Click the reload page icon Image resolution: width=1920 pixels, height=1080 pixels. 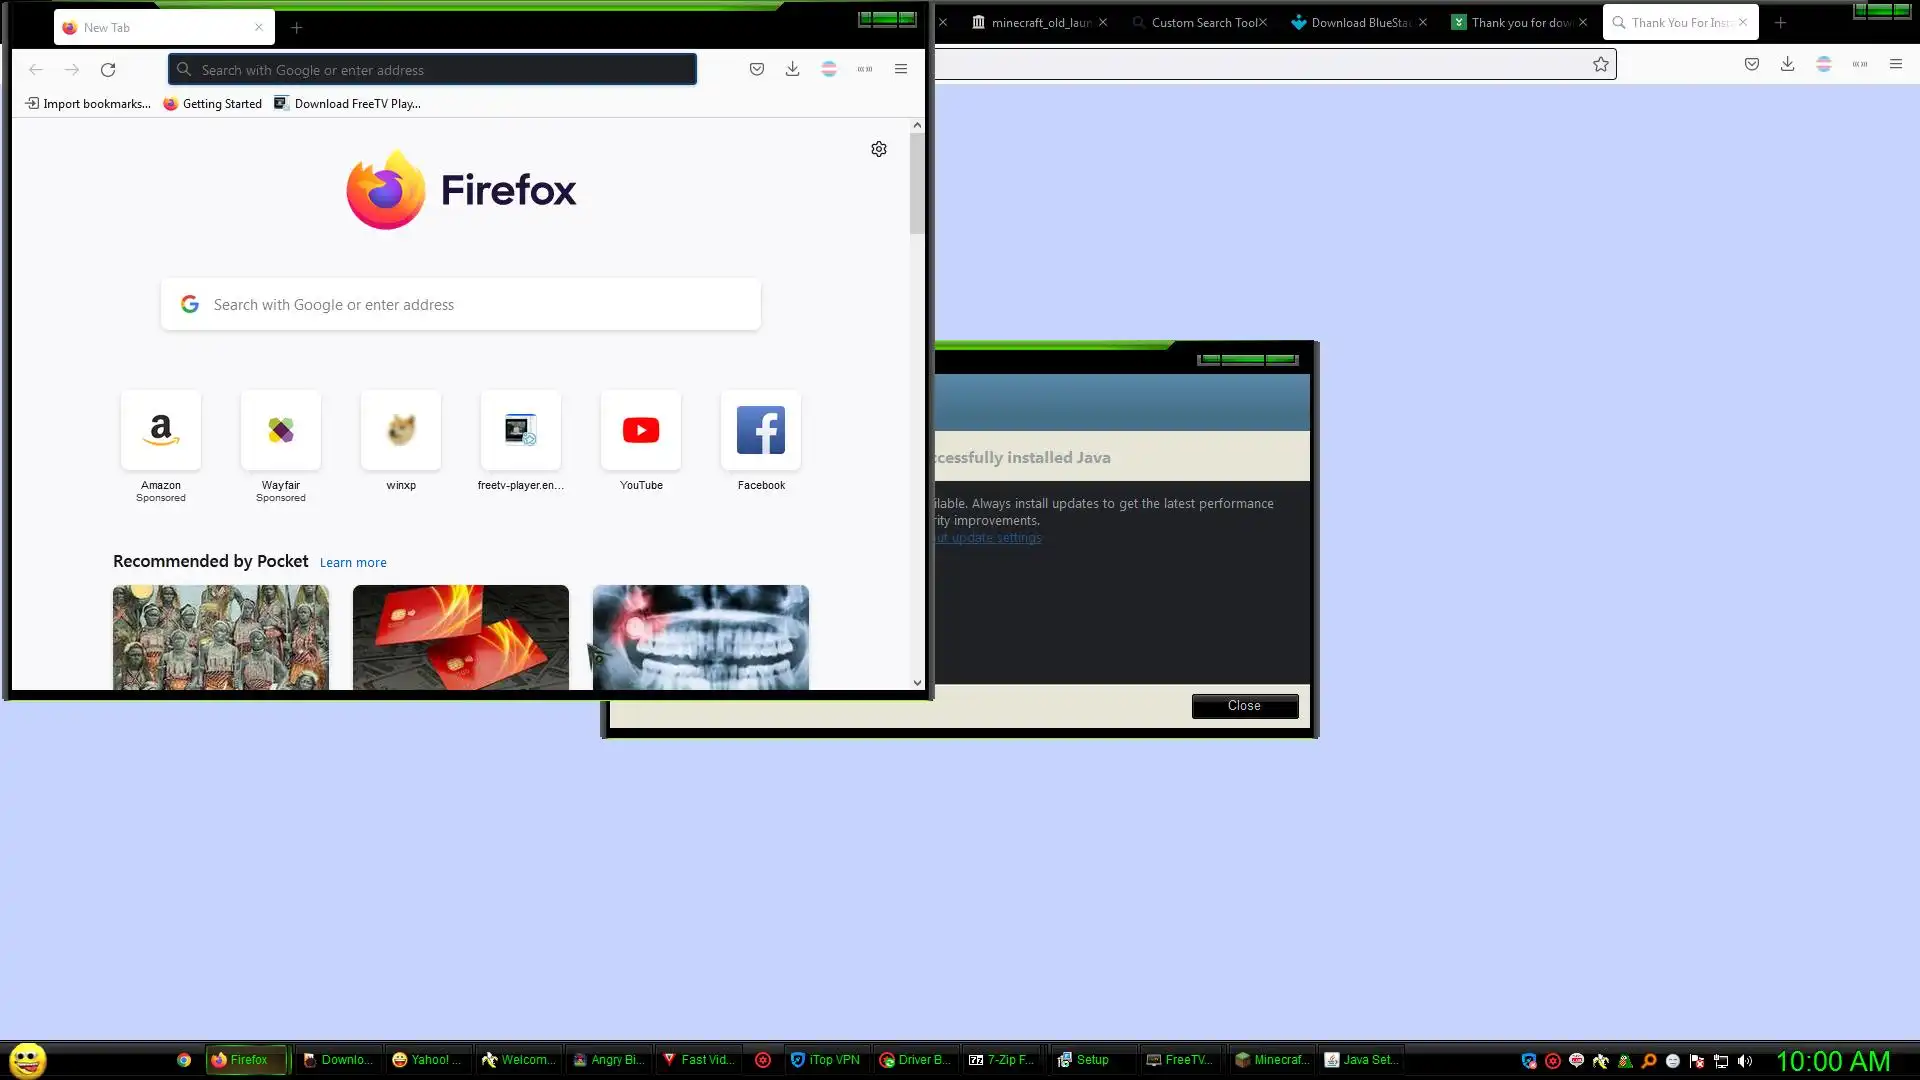(108, 70)
